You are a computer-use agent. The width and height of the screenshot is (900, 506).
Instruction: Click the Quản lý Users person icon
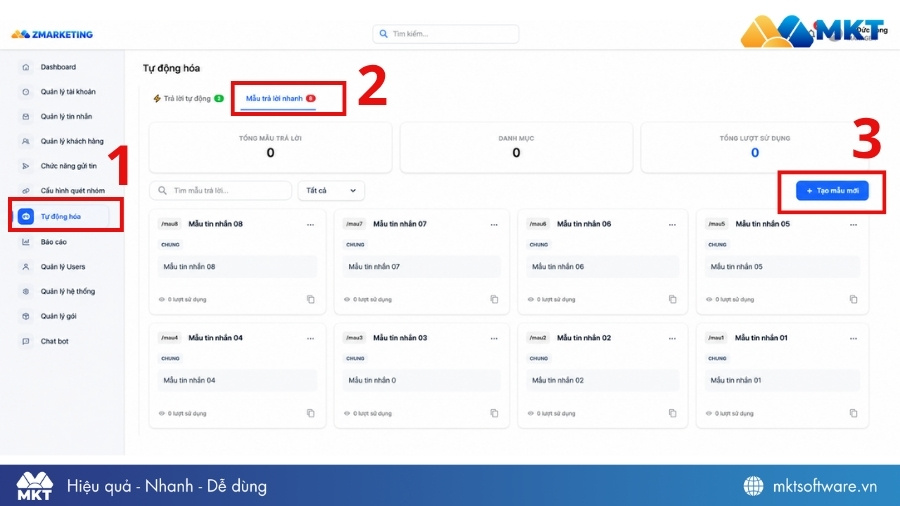pos(26,267)
